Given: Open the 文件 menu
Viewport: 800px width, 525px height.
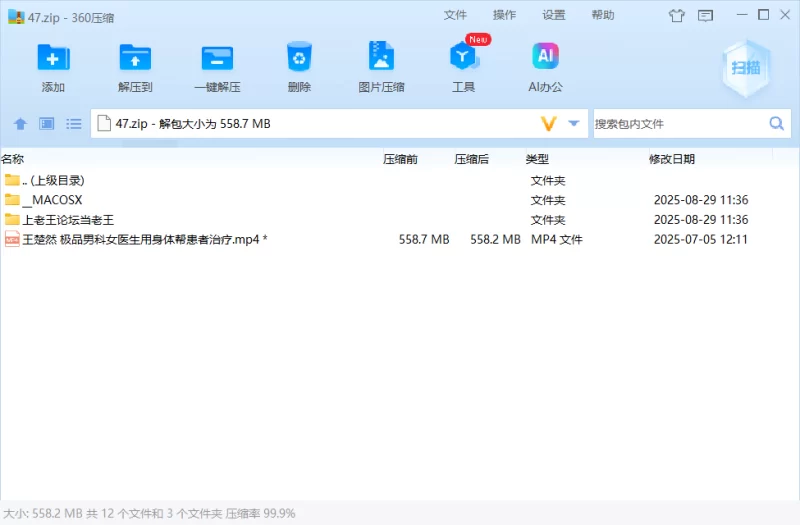Looking at the screenshot, I should [455, 15].
